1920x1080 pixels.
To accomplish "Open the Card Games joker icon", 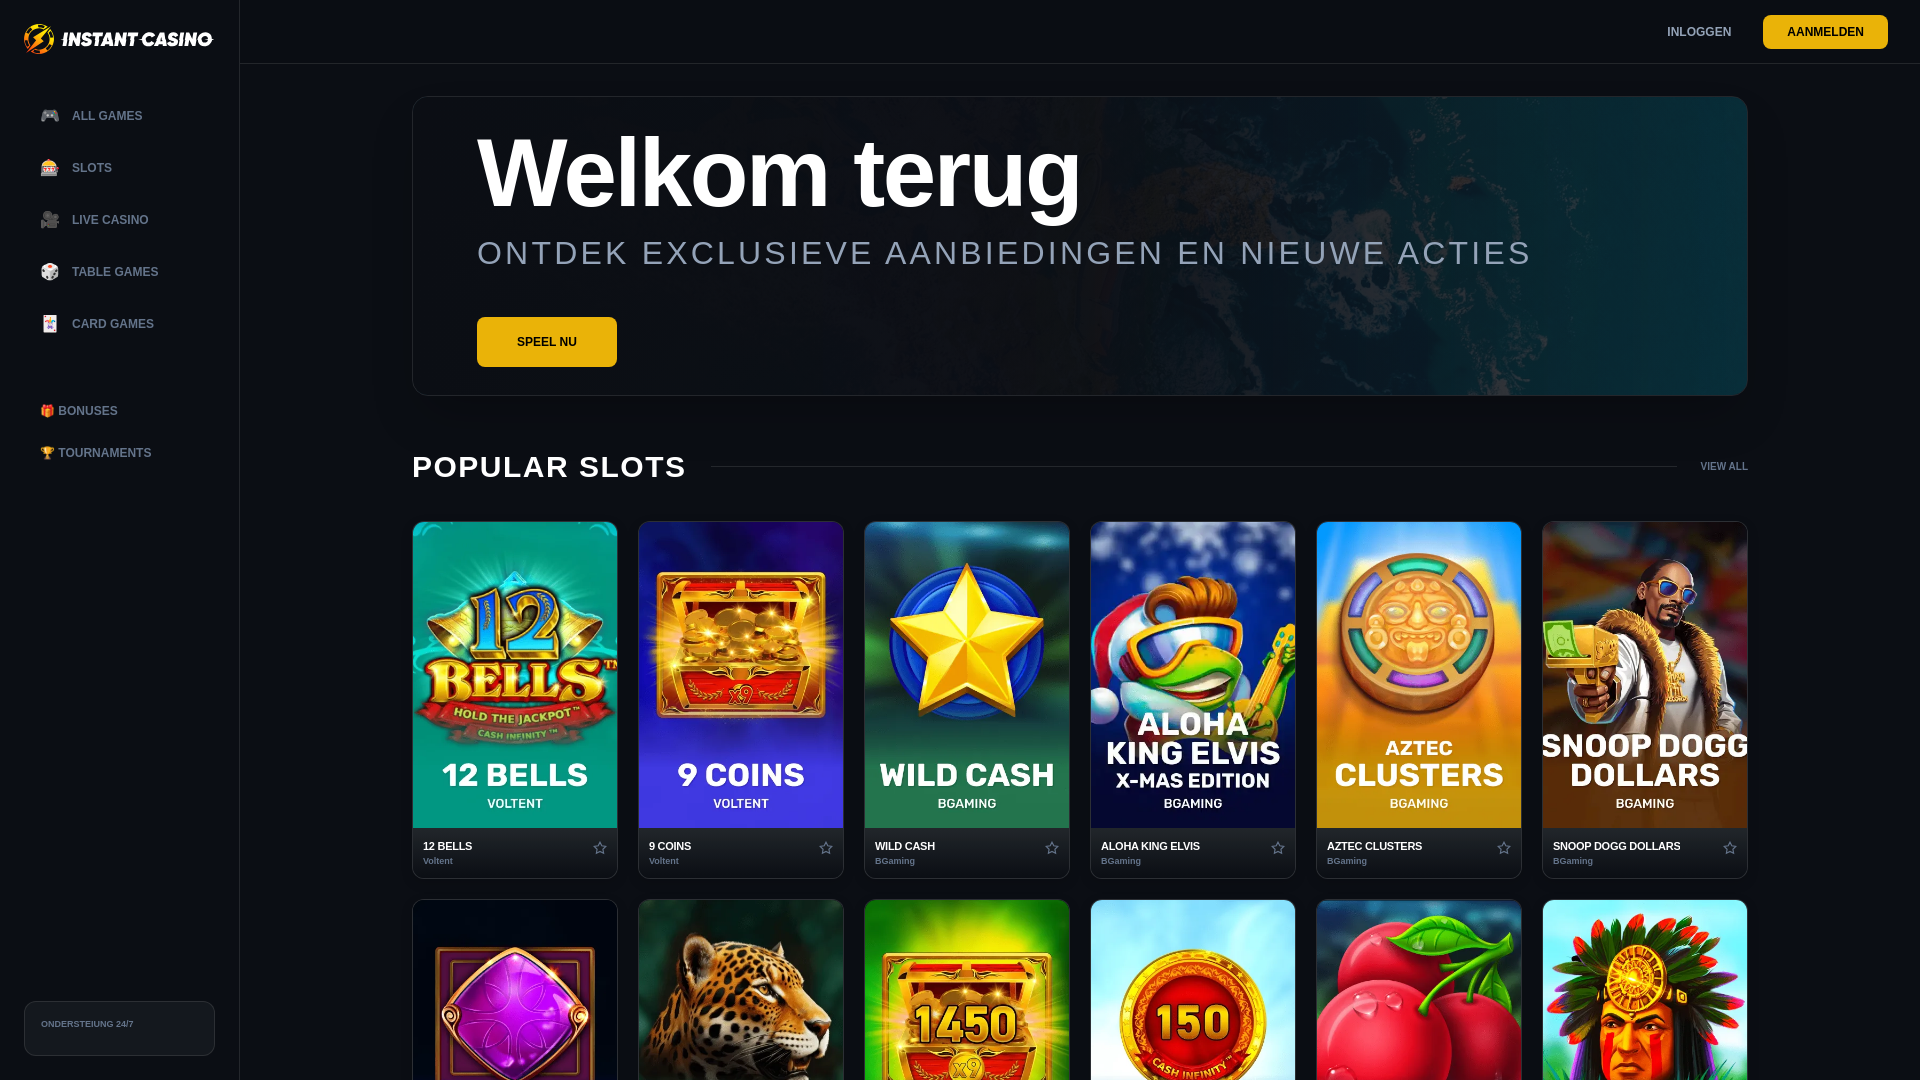I will 49,324.
